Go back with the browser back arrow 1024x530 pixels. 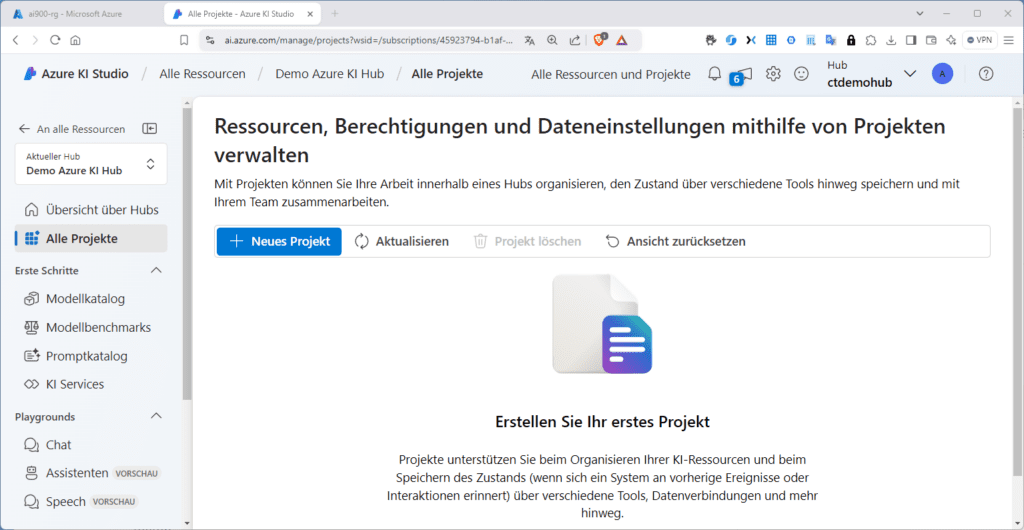[x=15, y=40]
